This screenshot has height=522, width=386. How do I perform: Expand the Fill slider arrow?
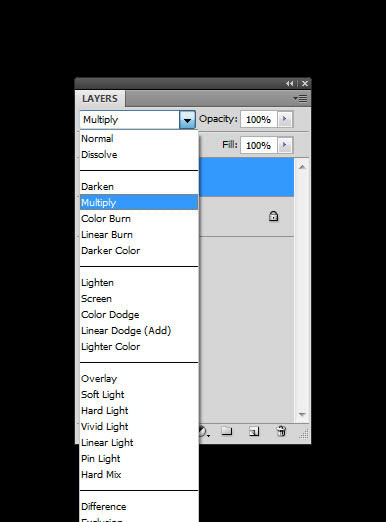tap(285, 145)
